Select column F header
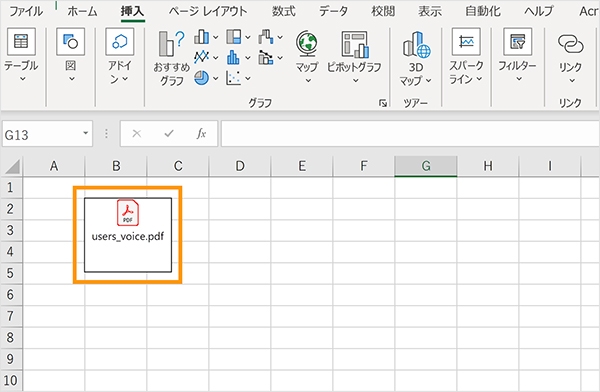Screen dimensions: 600x392 [364, 167]
